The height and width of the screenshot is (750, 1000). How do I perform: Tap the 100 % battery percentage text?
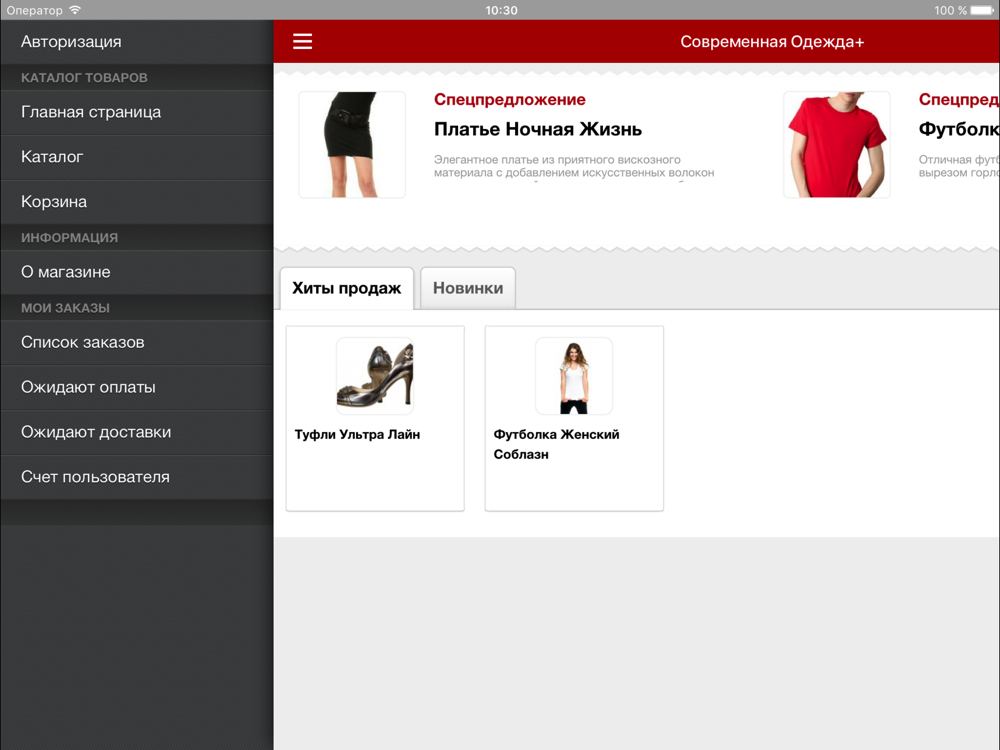click(950, 10)
